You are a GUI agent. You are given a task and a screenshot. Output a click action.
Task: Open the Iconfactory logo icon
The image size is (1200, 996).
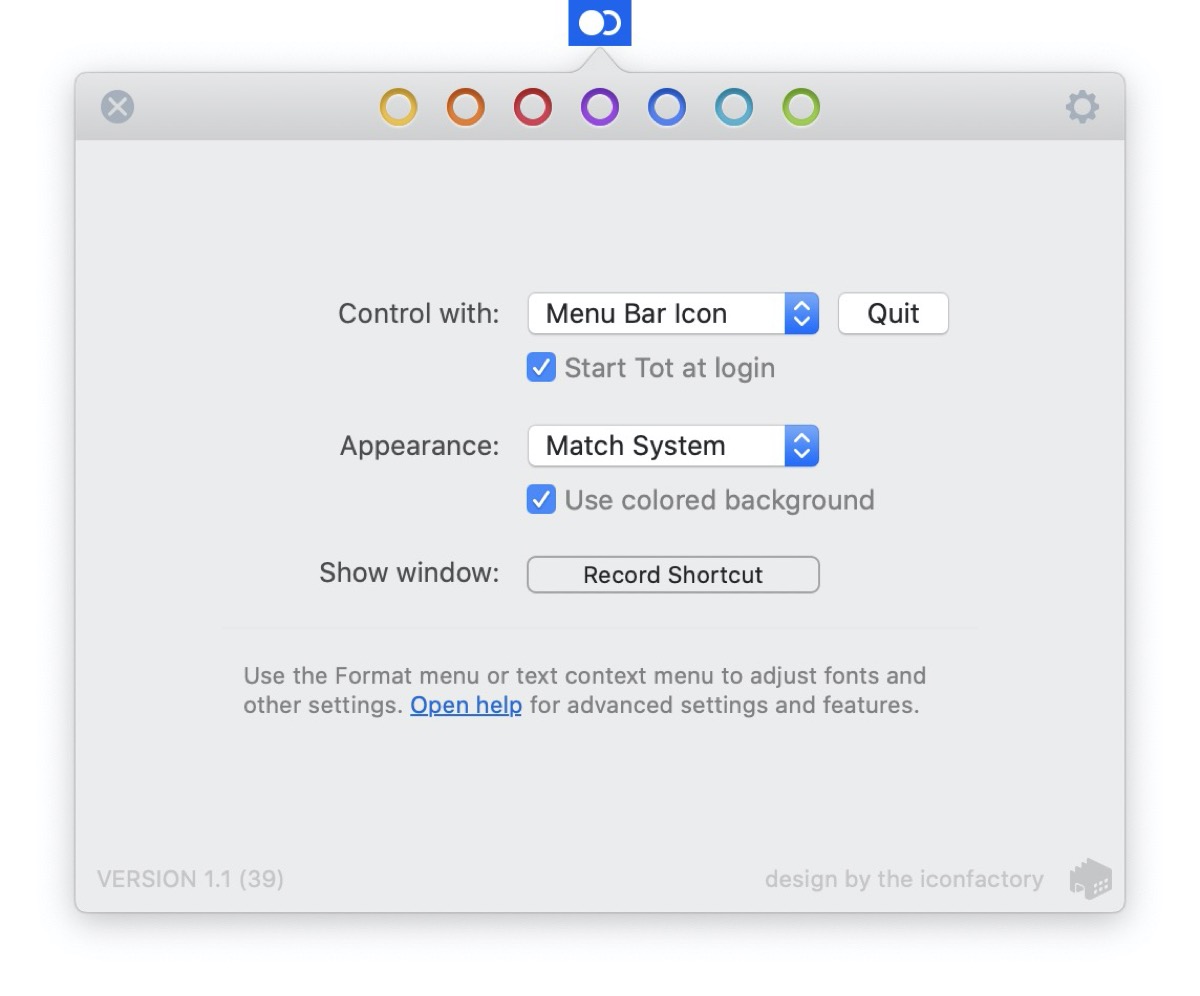coord(1091,879)
